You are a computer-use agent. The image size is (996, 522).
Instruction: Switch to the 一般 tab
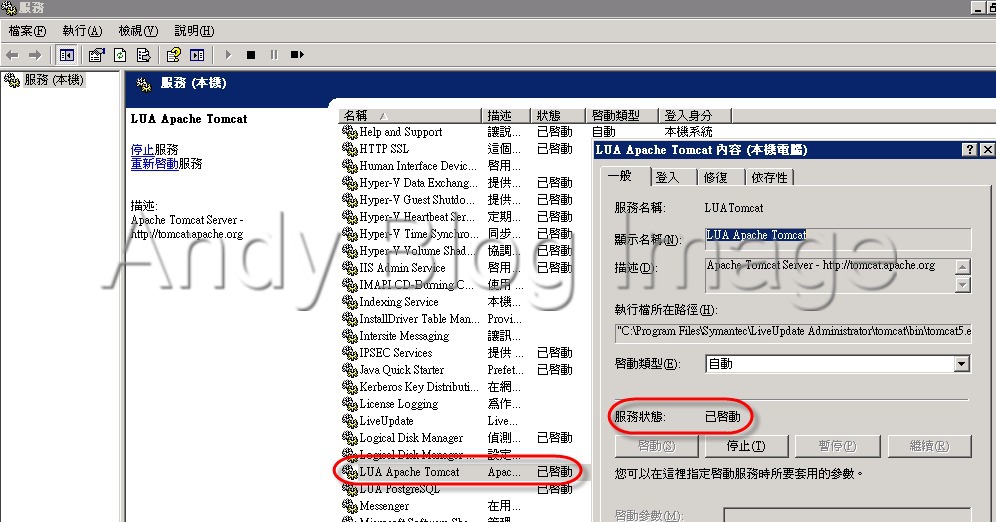pyautogui.click(x=624, y=176)
